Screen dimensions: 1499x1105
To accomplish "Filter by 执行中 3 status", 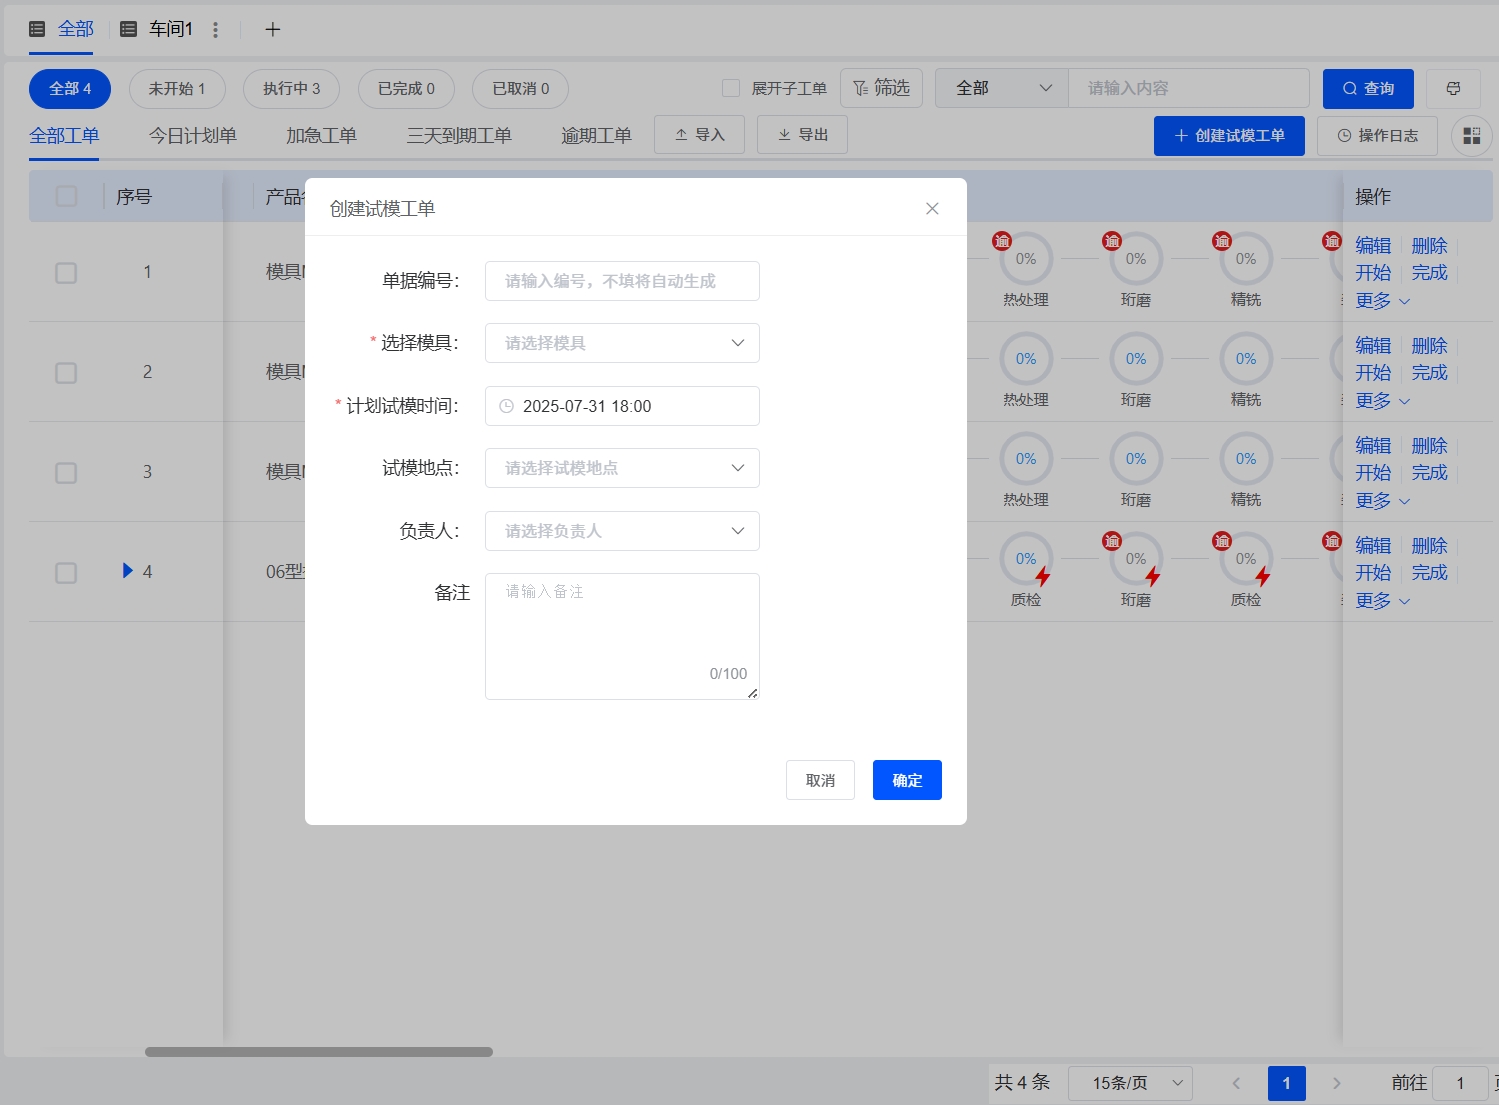I will click(292, 89).
